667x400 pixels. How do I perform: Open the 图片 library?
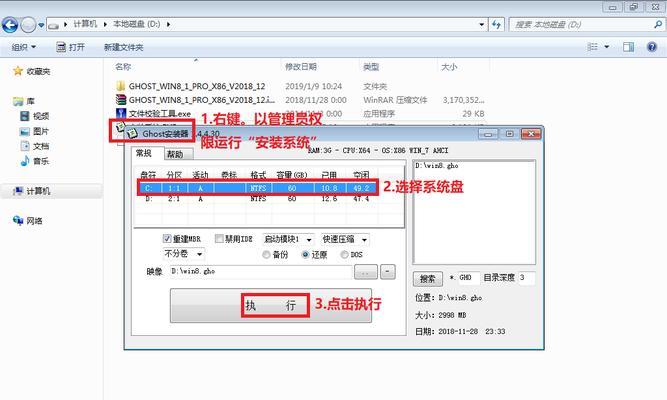click(35, 131)
